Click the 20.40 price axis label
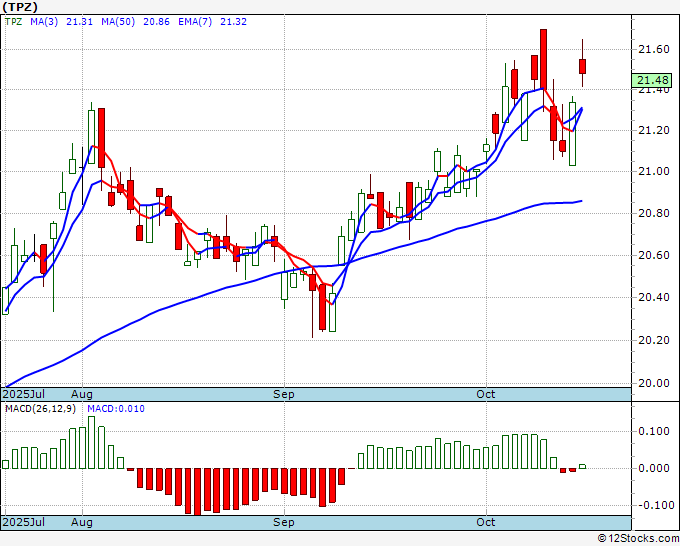 654,297
